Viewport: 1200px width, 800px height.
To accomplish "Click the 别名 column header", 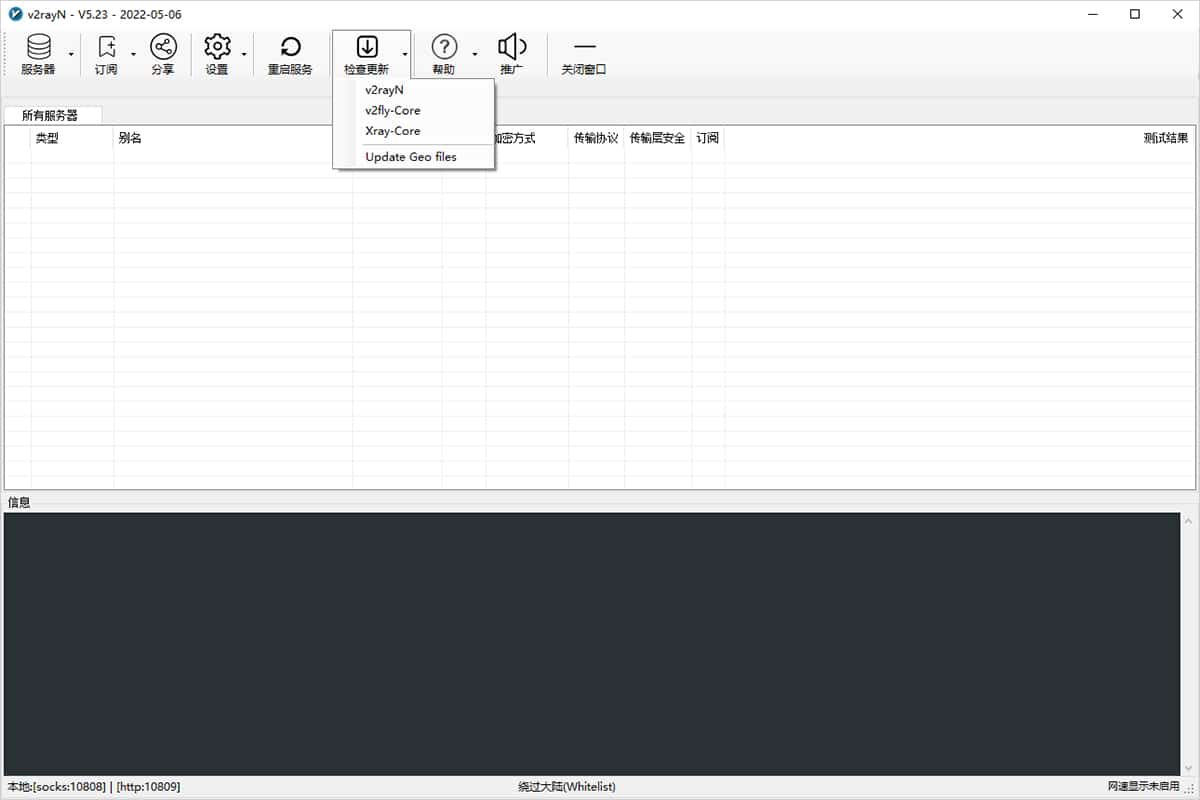I will coord(130,138).
